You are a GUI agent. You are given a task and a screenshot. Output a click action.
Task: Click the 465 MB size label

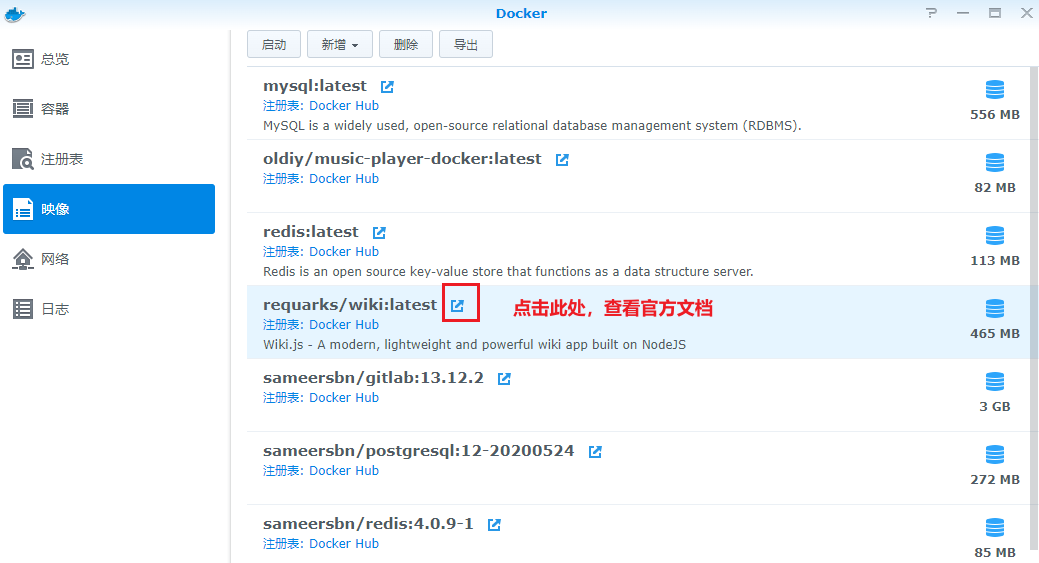(x=995, y=333)
